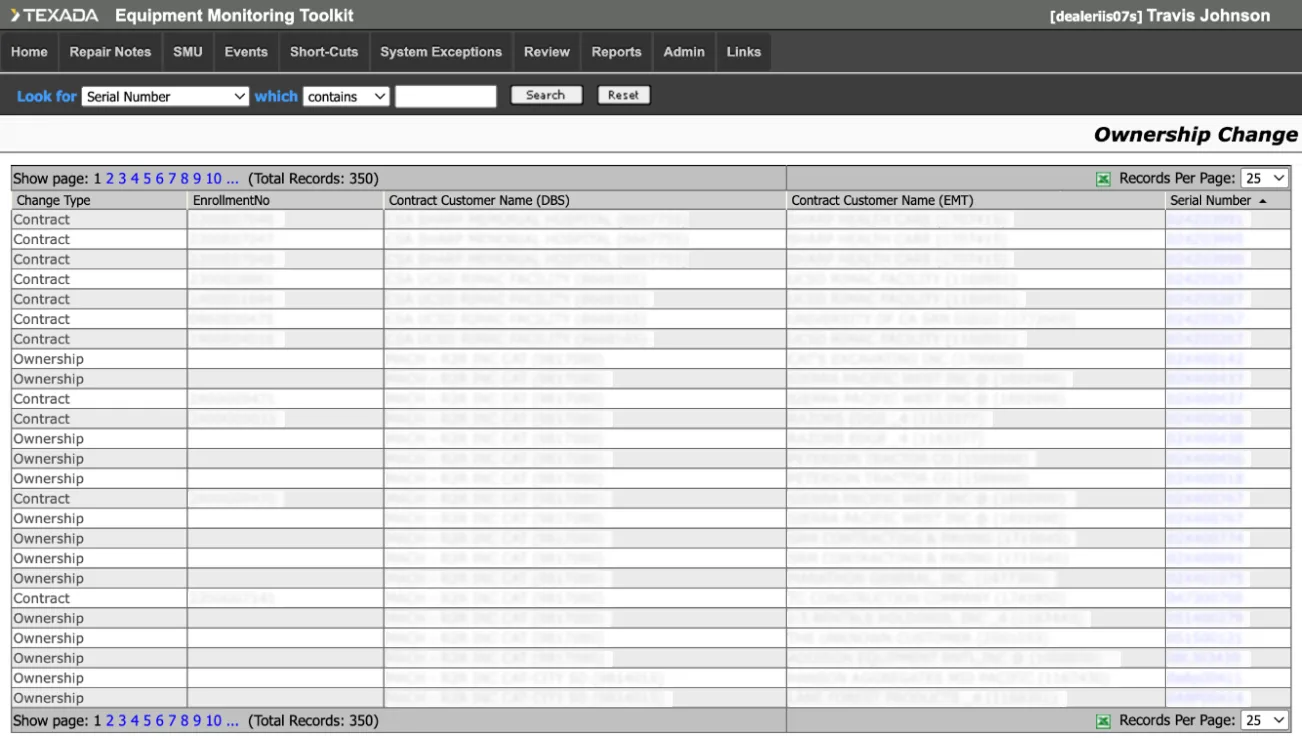
Task: Open top Records Per Page dropdown
Action: point(1264,179)
